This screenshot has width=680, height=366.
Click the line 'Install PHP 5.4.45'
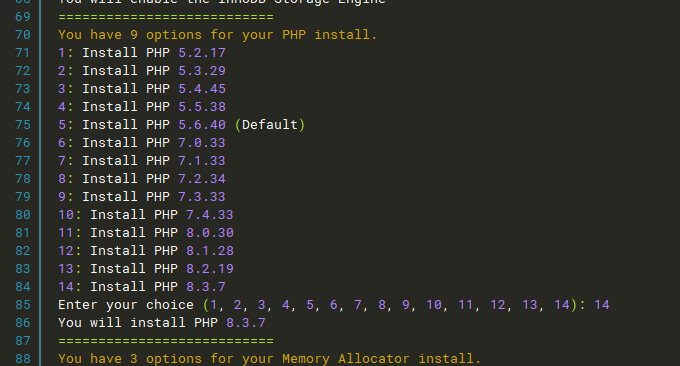coord(154,89)
